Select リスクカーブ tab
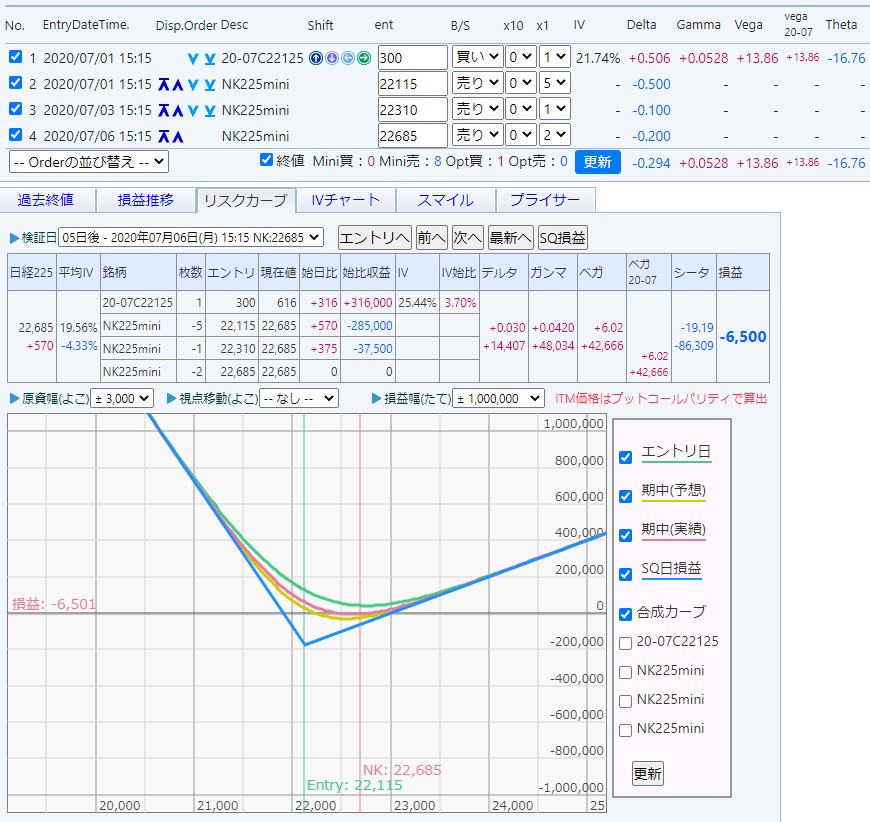Screen dimensions: 870x822 [x=245, y=200]
